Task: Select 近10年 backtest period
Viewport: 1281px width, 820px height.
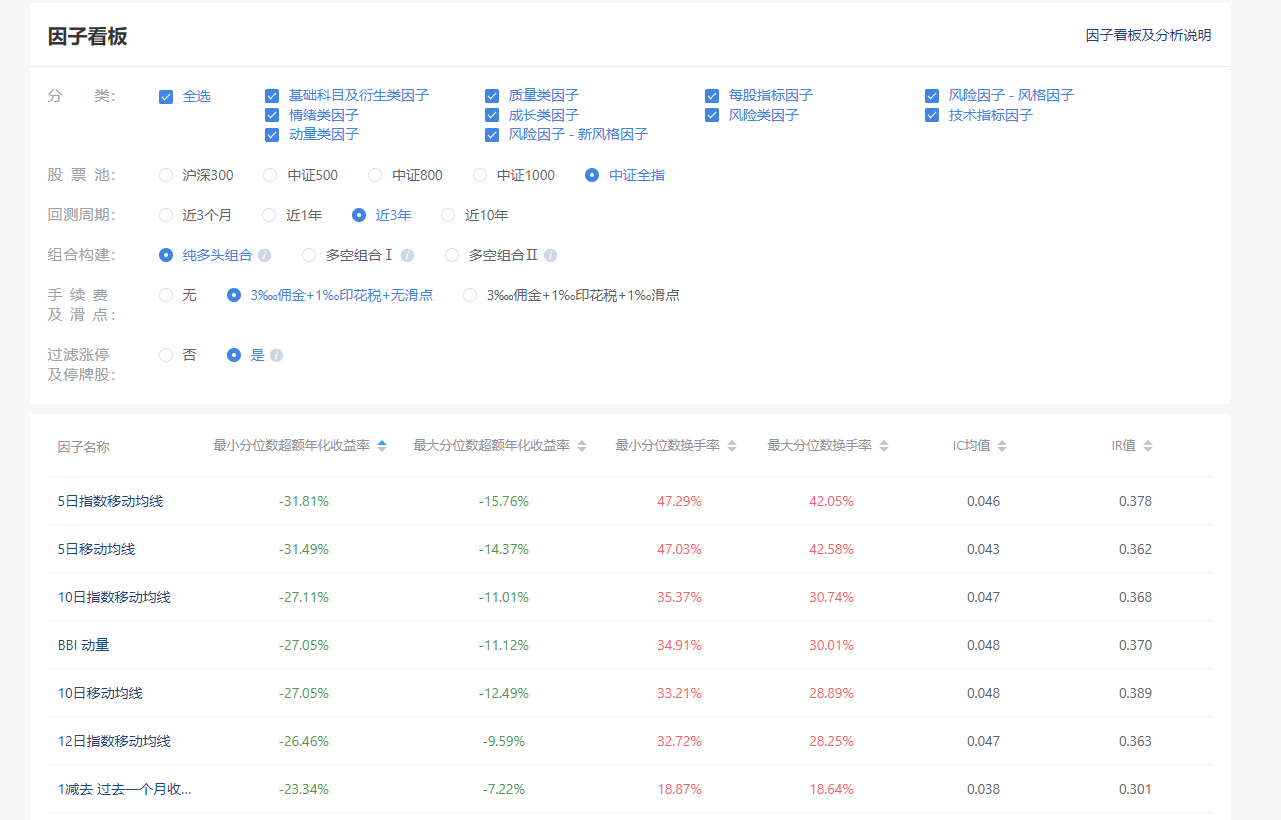Action: pos(447,215)
